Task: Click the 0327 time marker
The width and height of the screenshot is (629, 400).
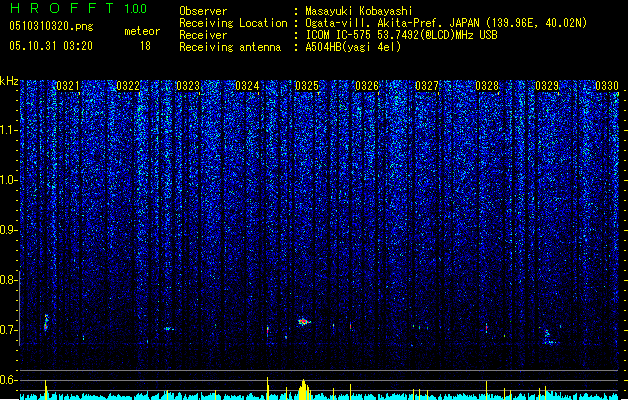Action: (427, 86)
